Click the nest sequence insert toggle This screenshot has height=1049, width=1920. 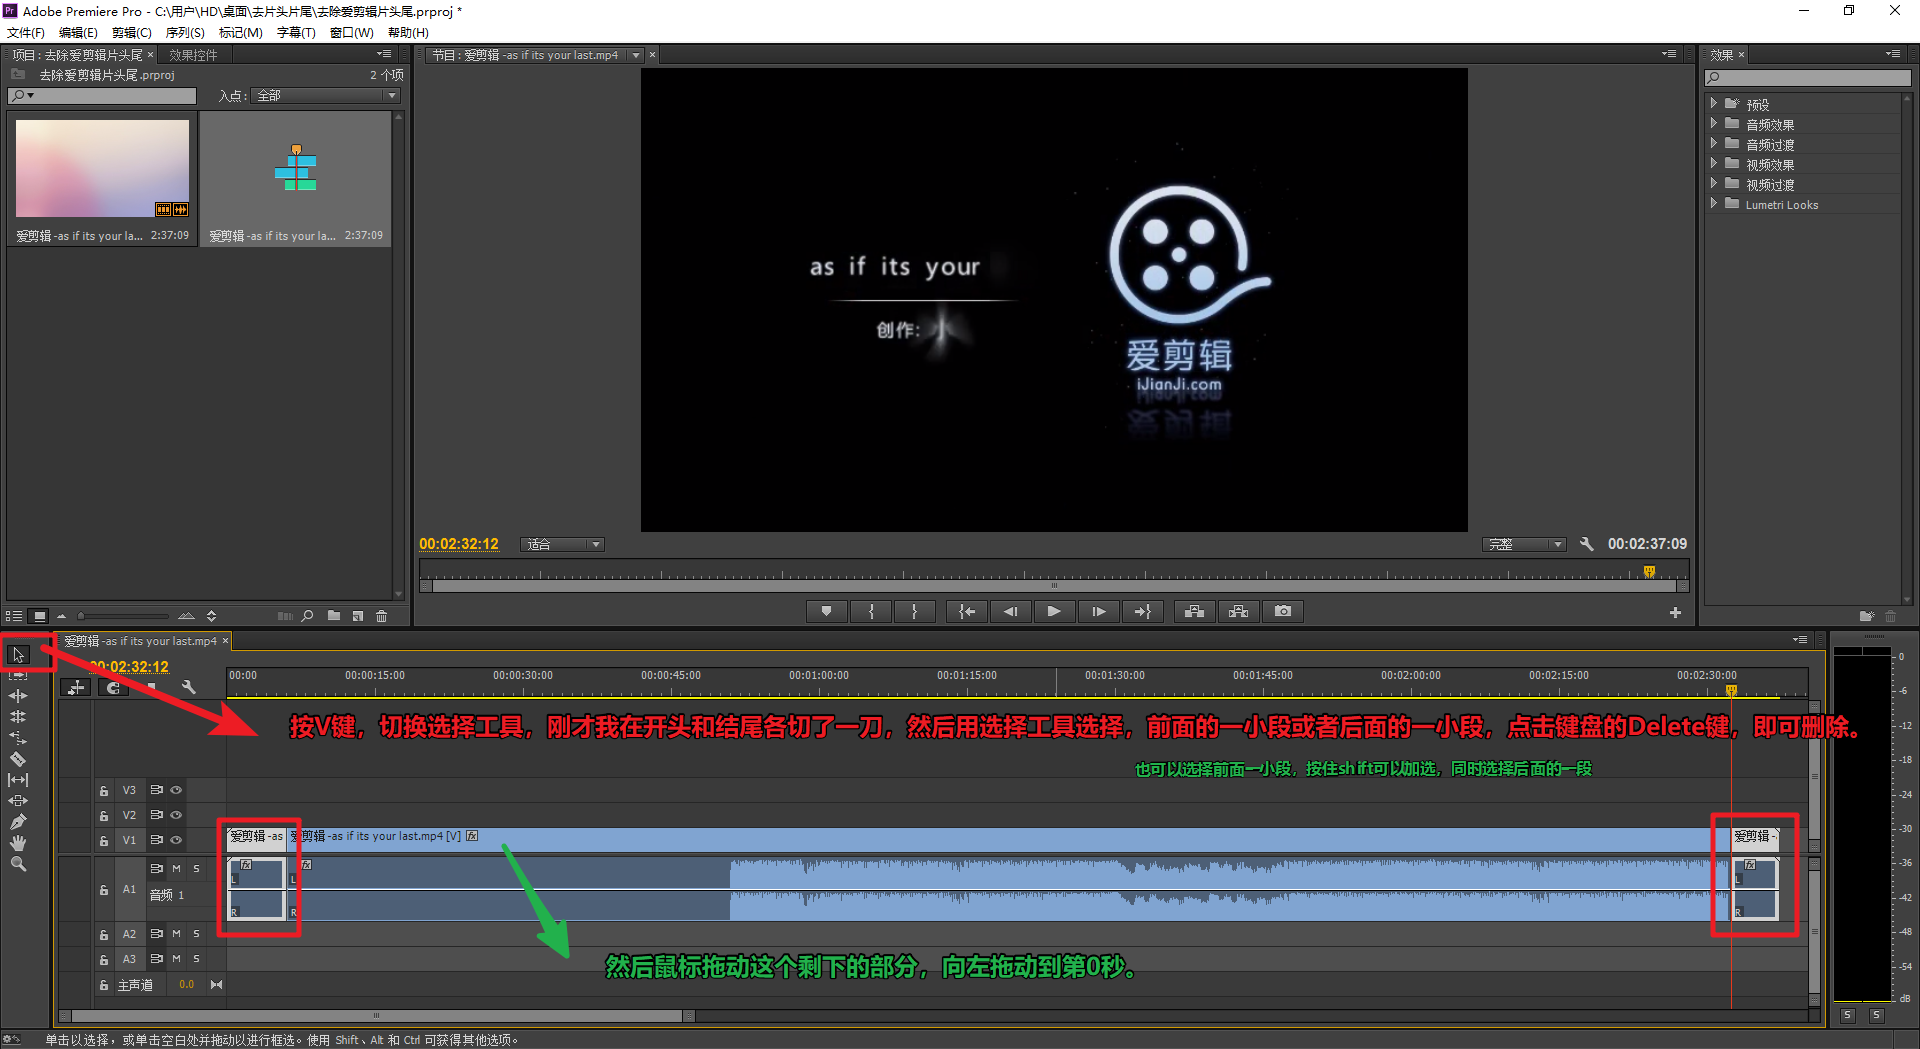click(76, 687)
